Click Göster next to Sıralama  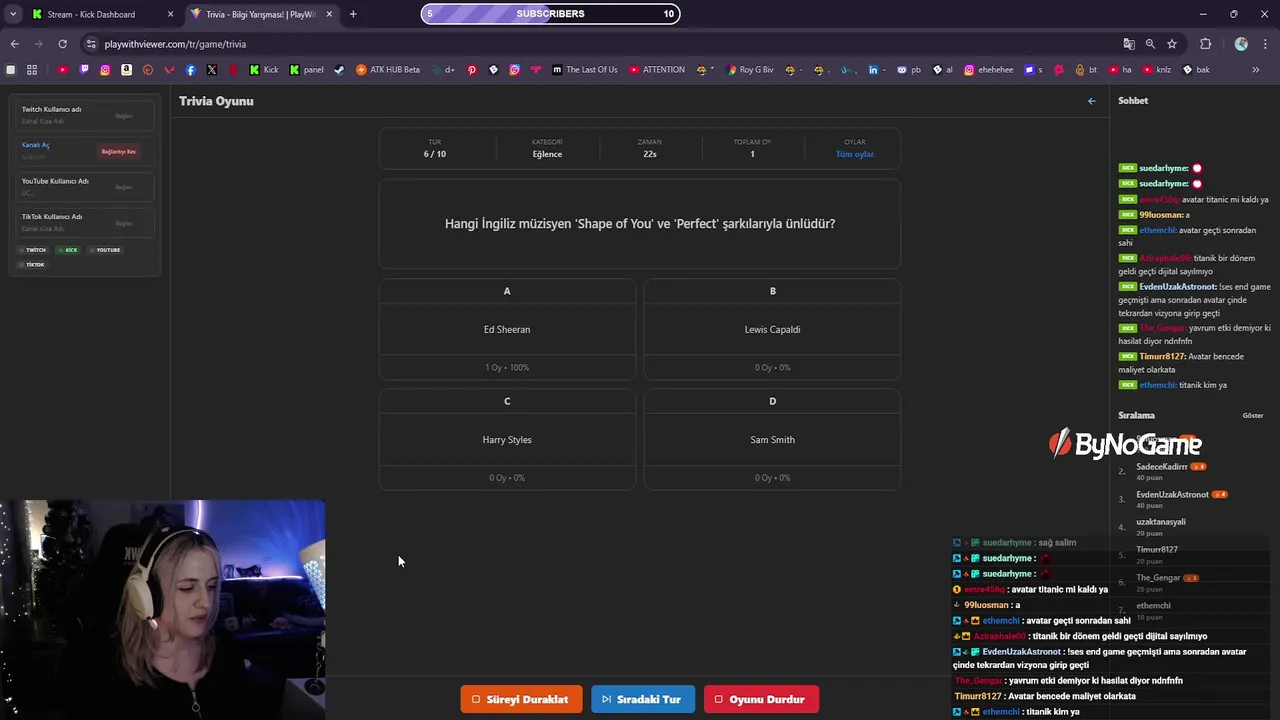(1252, 415)
